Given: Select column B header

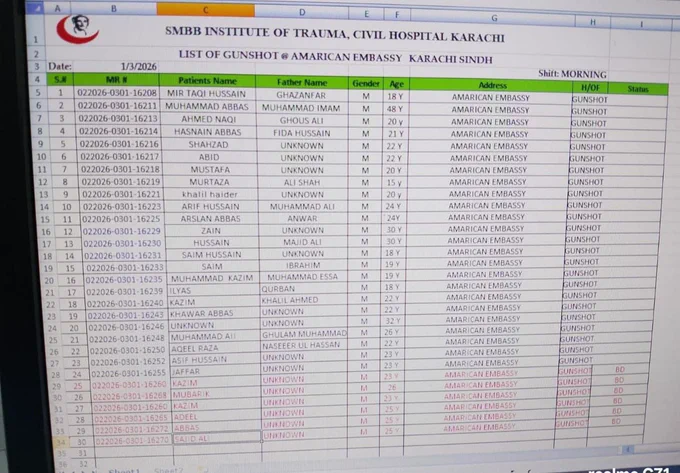Looking at the screenshot, I should 114,9.
